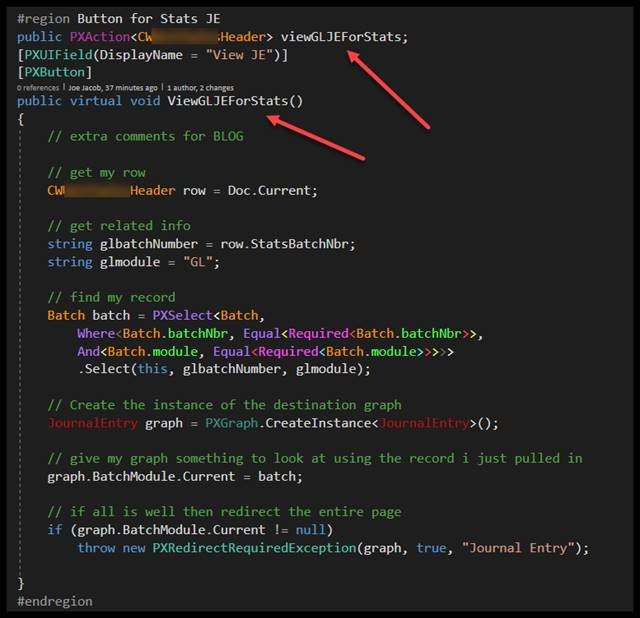Click the 'ViewGLJEForStats()' method name
The image size is (640, 618).
tap(235, 101)
